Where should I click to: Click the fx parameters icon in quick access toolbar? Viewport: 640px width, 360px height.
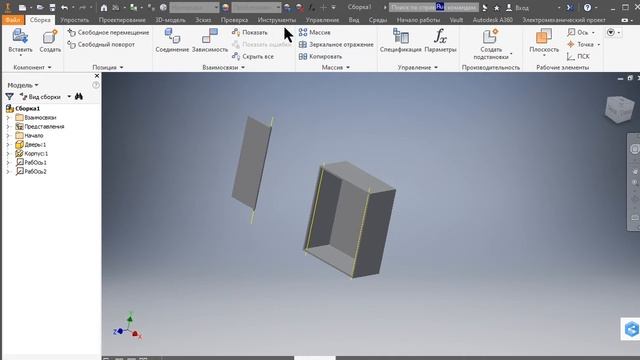[x=312, y=7]
